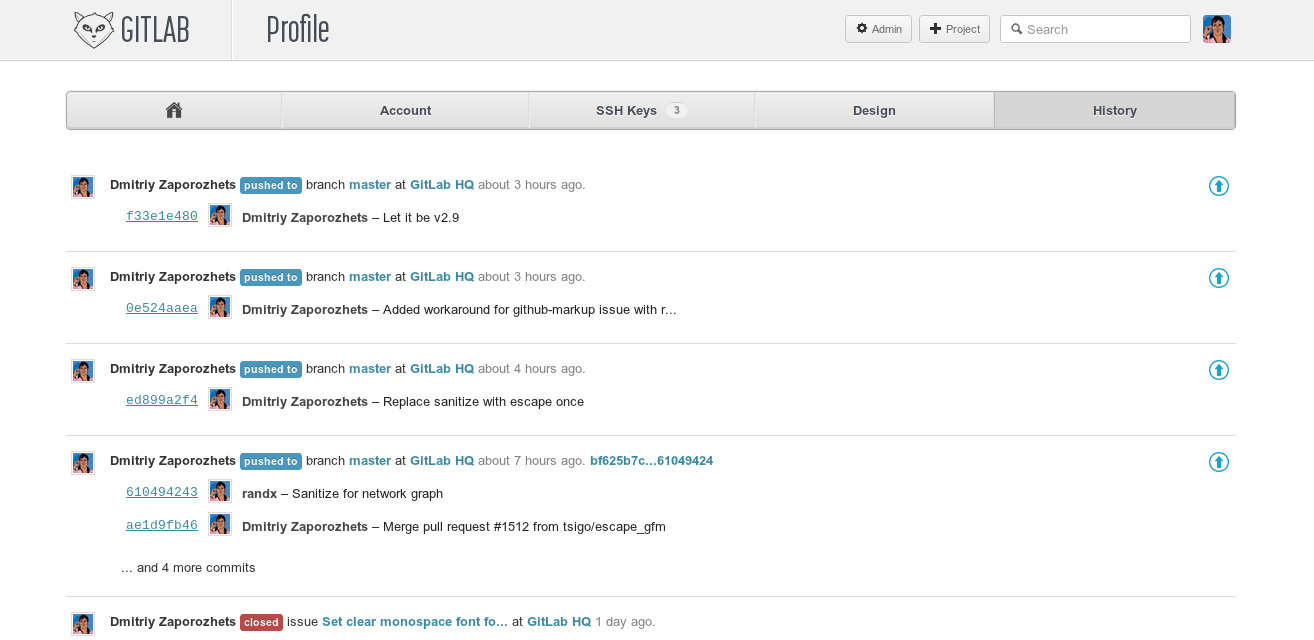Open commit 0e524aaea
Viewport: 1314px width, 640px height.
[x=162, y=308]
